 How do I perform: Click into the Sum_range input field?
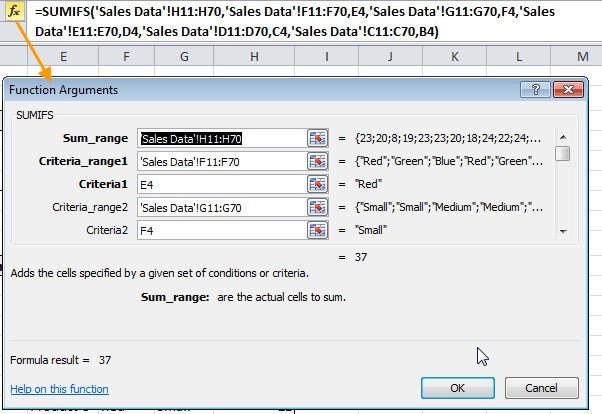[220, 138]
